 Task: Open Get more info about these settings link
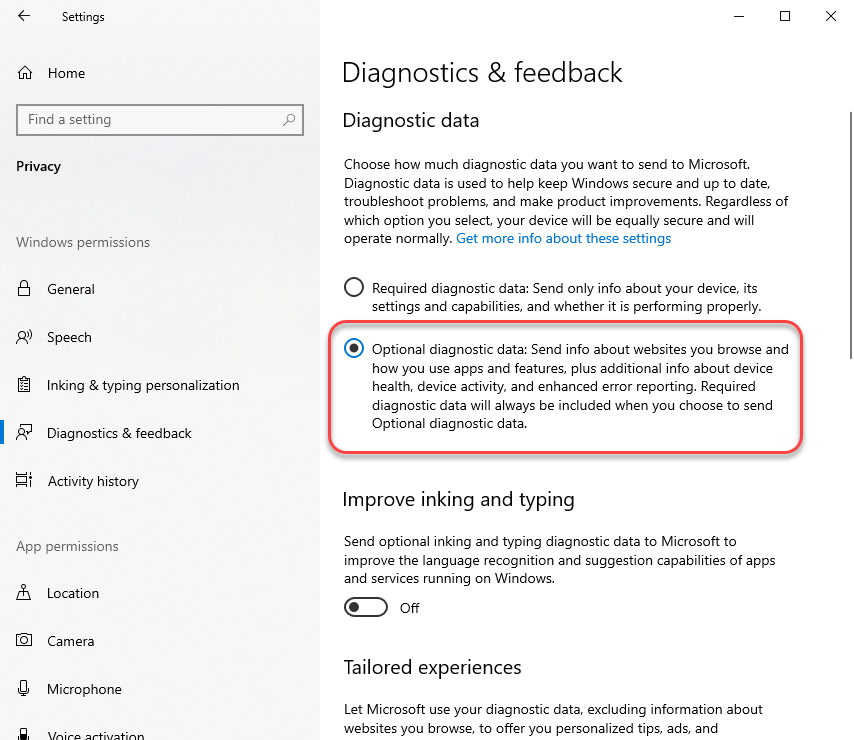point(563,239)
